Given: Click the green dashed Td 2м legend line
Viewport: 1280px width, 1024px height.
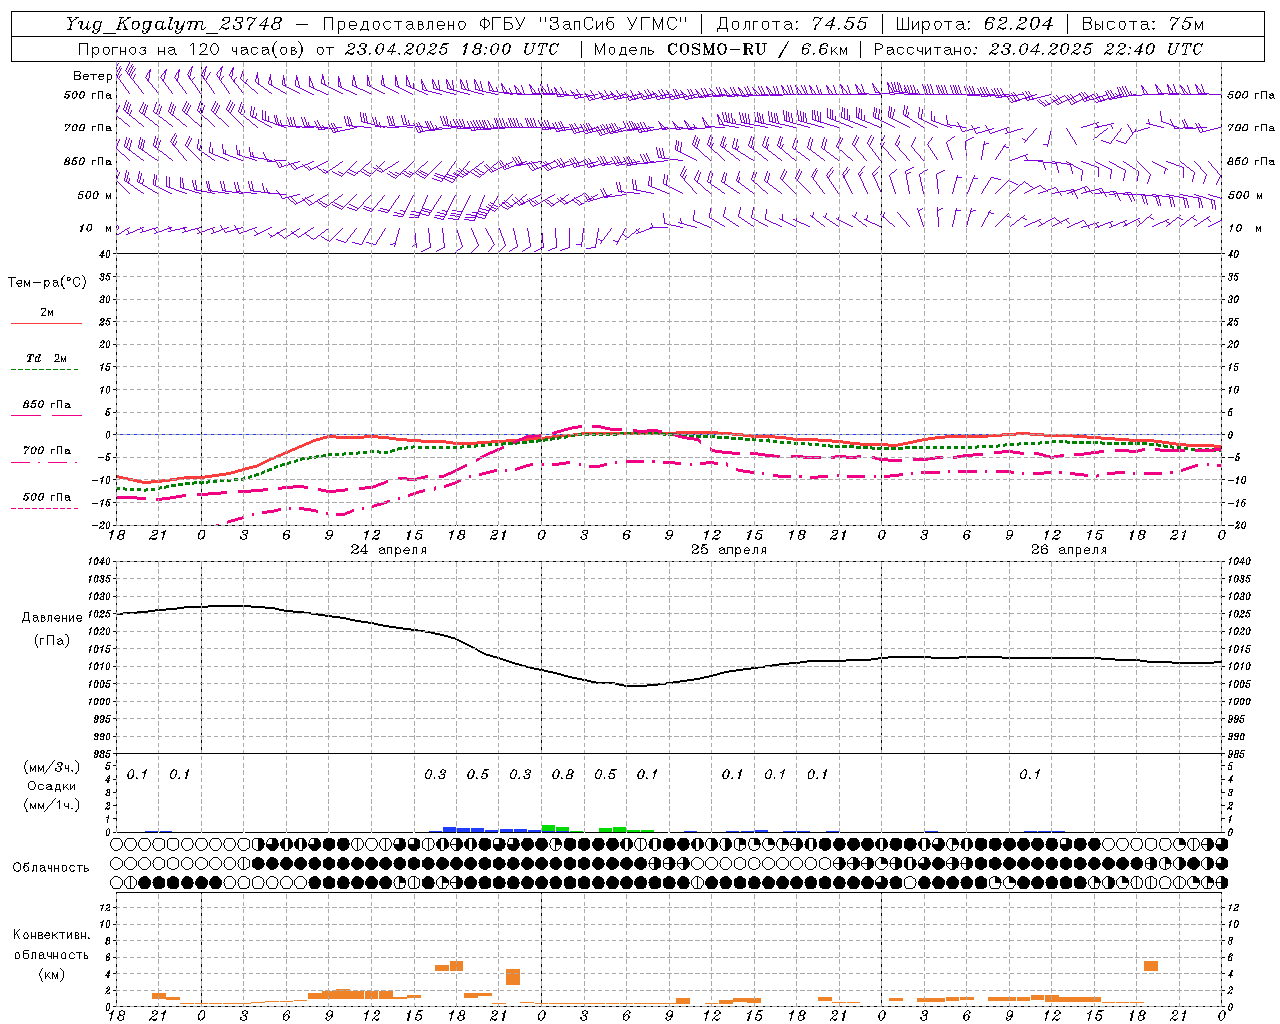Looking at the screenshot, I should [x=44, y=369].
